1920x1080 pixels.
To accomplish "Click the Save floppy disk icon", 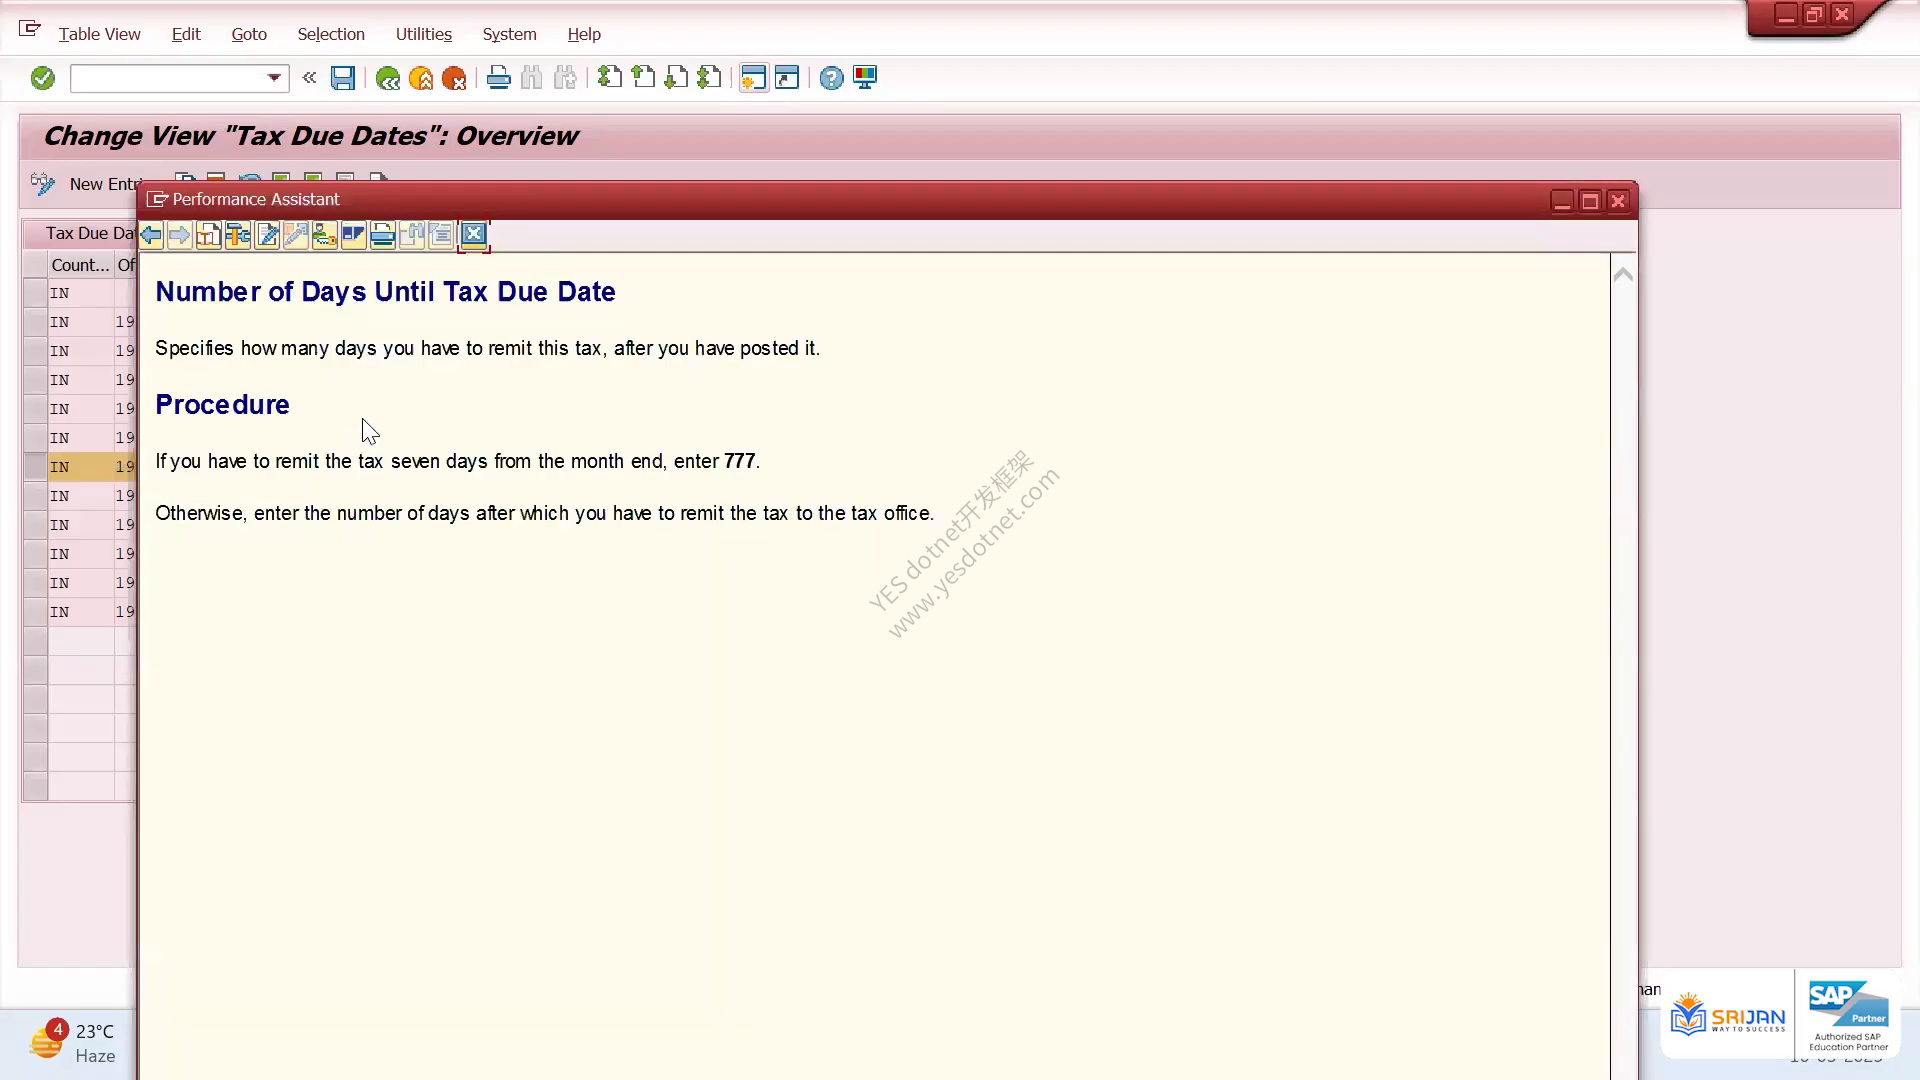I will tap(343, 78).
